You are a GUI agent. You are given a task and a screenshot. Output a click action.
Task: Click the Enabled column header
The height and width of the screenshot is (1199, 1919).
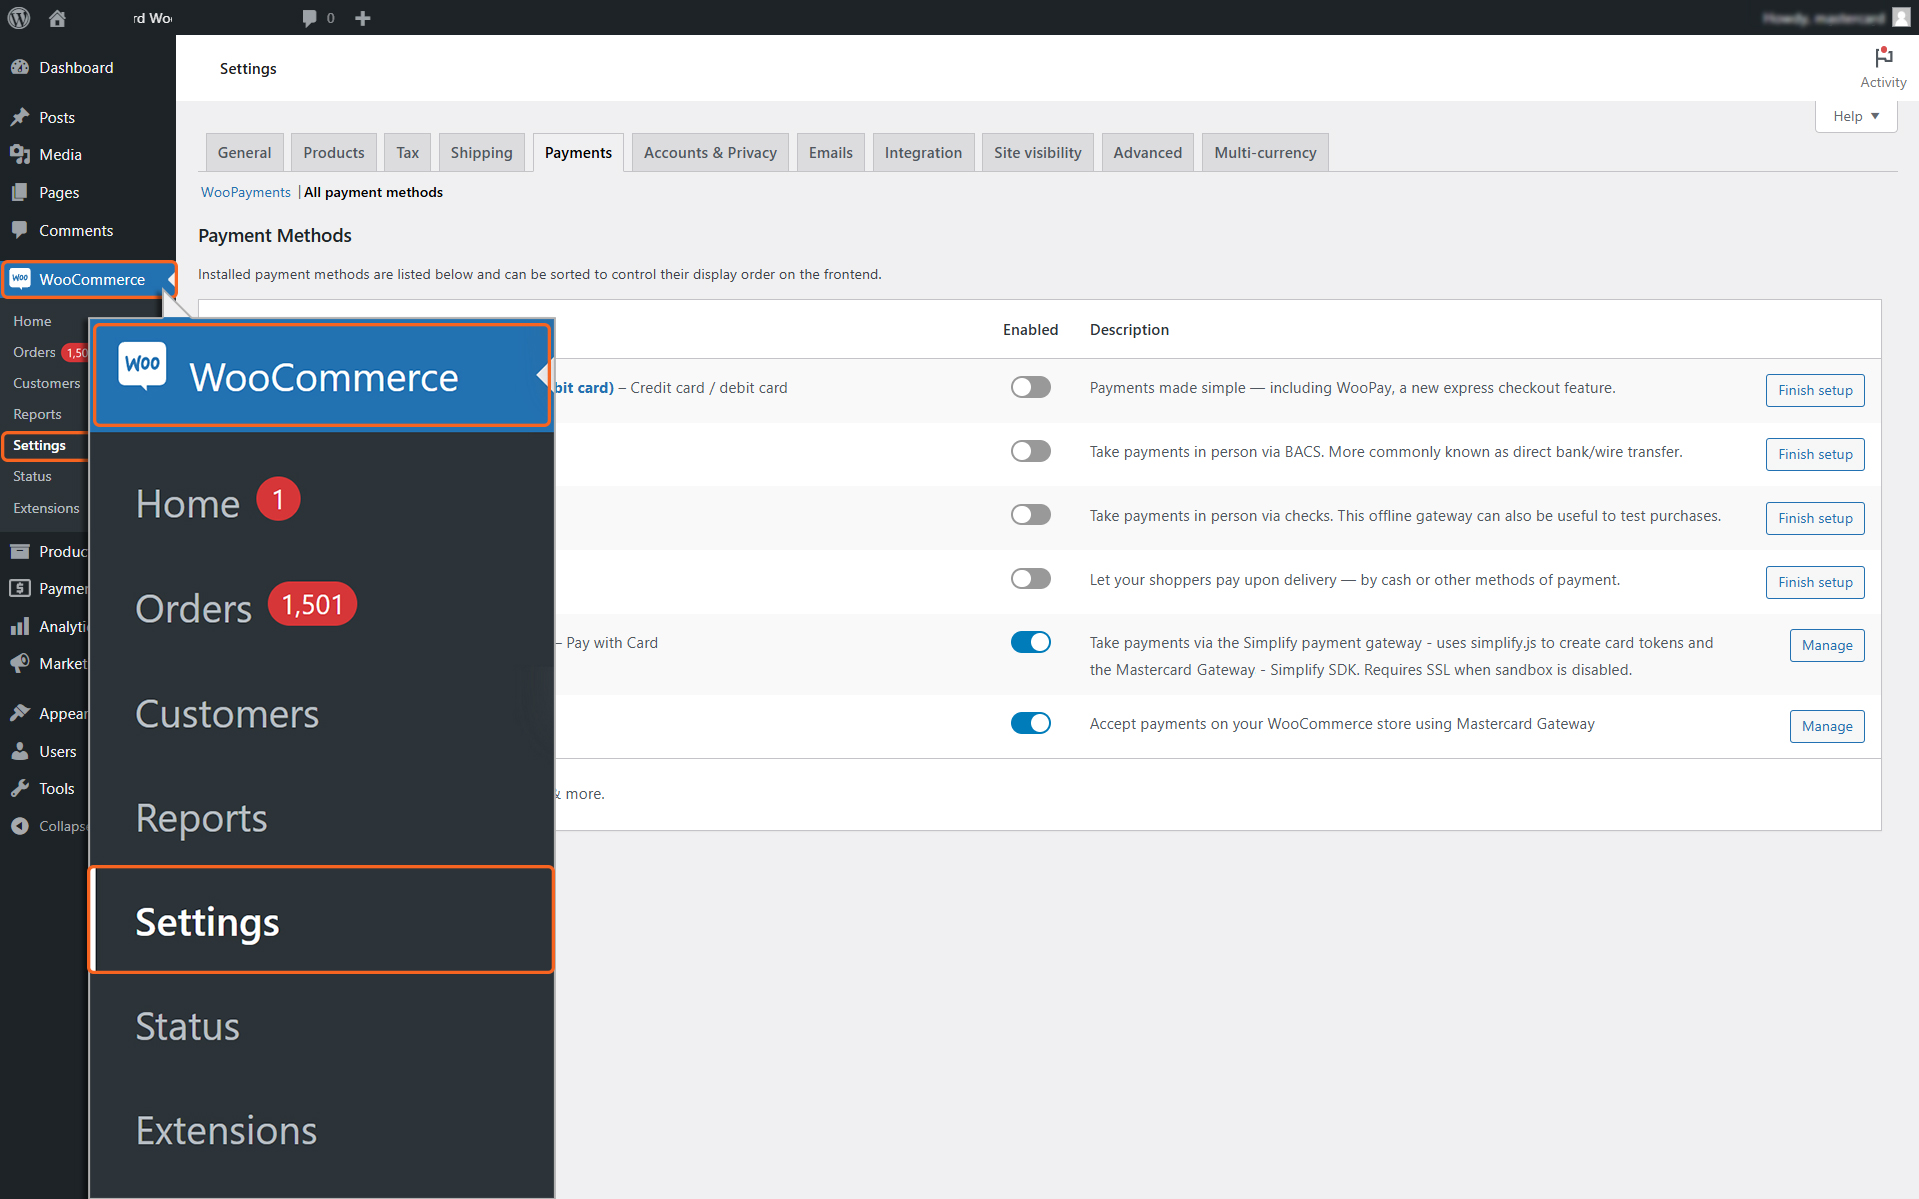tap(1030, 329)
